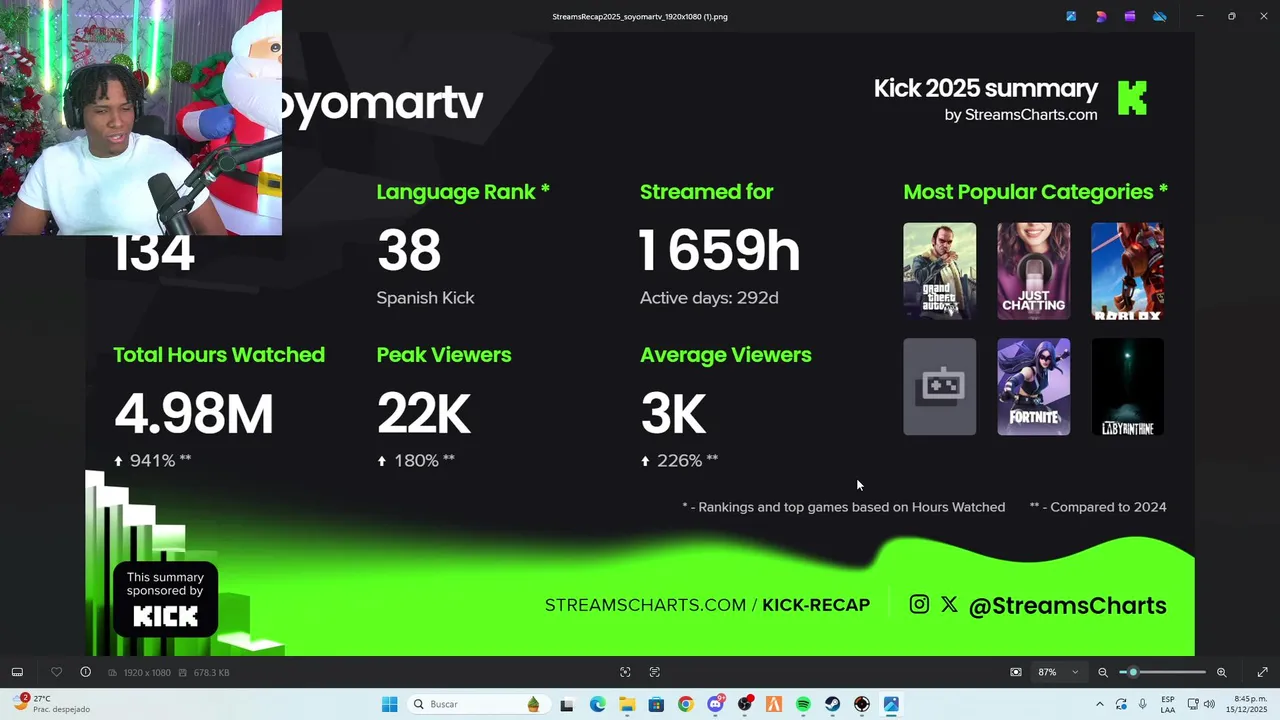
Task: Open the file info panel icon
Action: (86, 672)
